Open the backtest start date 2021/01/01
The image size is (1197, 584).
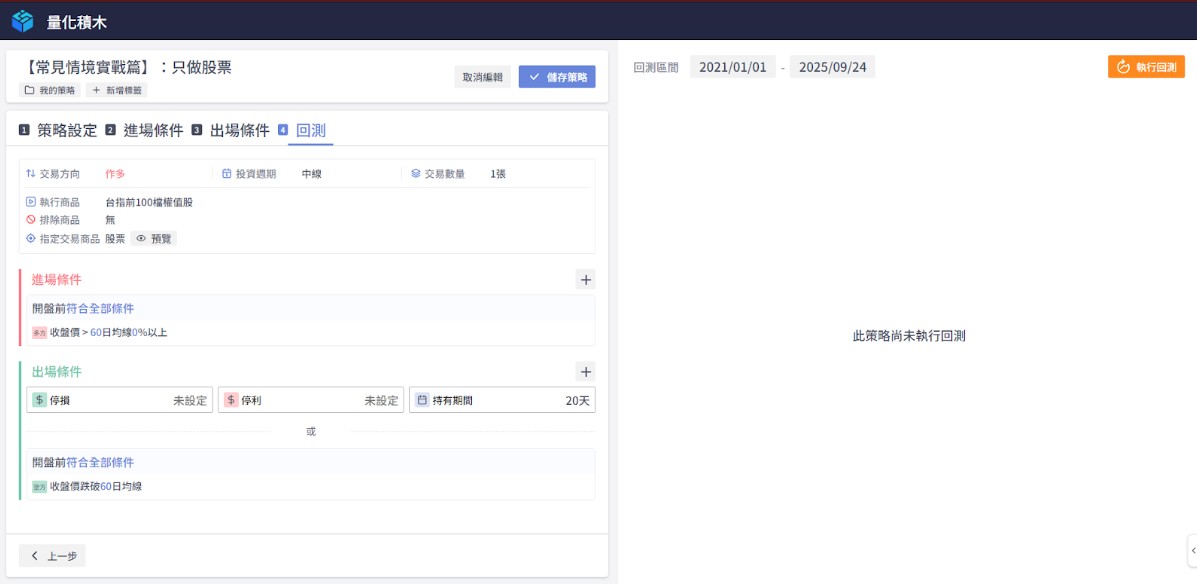[732, 67]
